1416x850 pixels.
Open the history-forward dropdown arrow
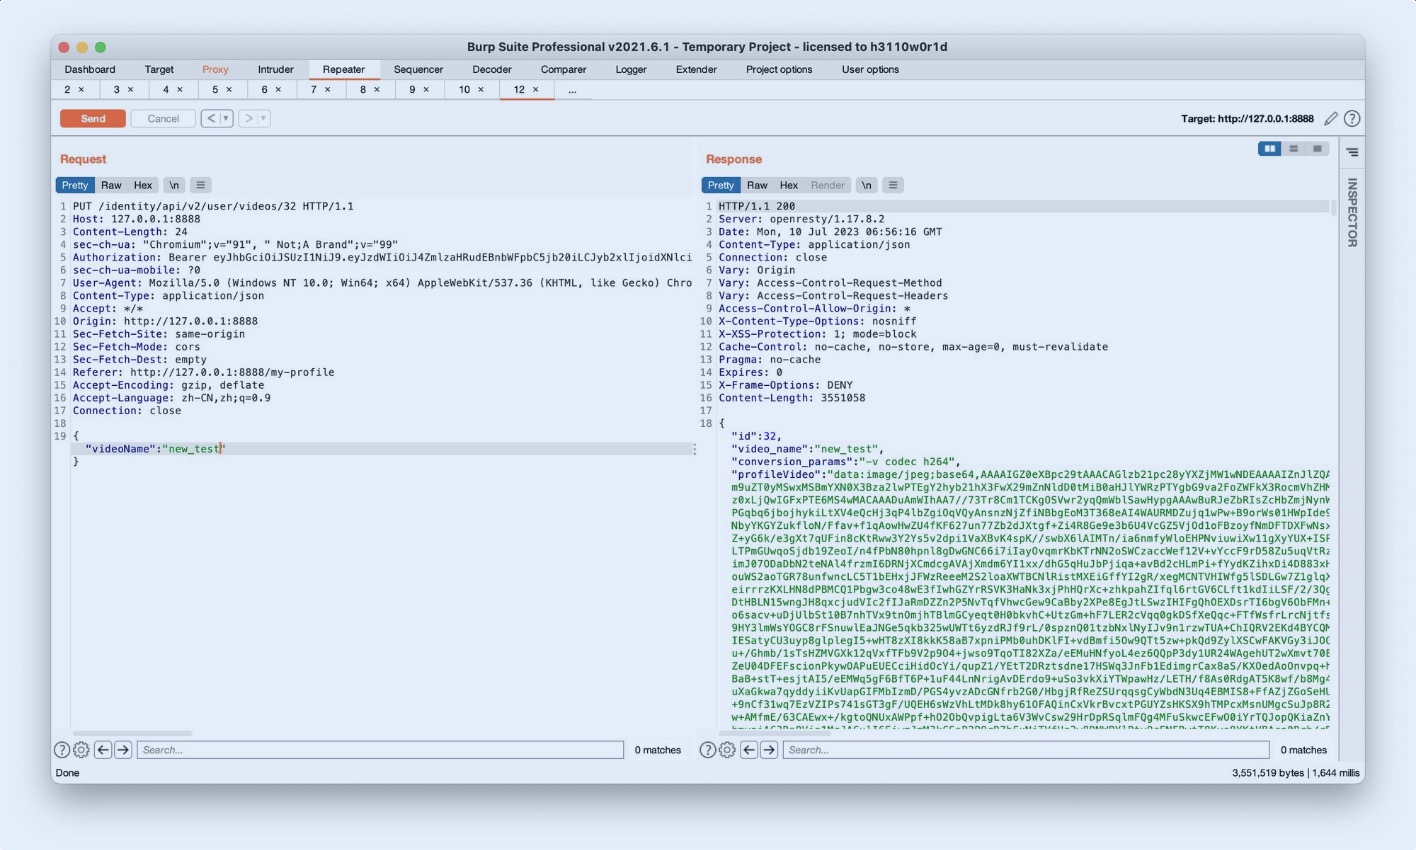tap(264, 119)
